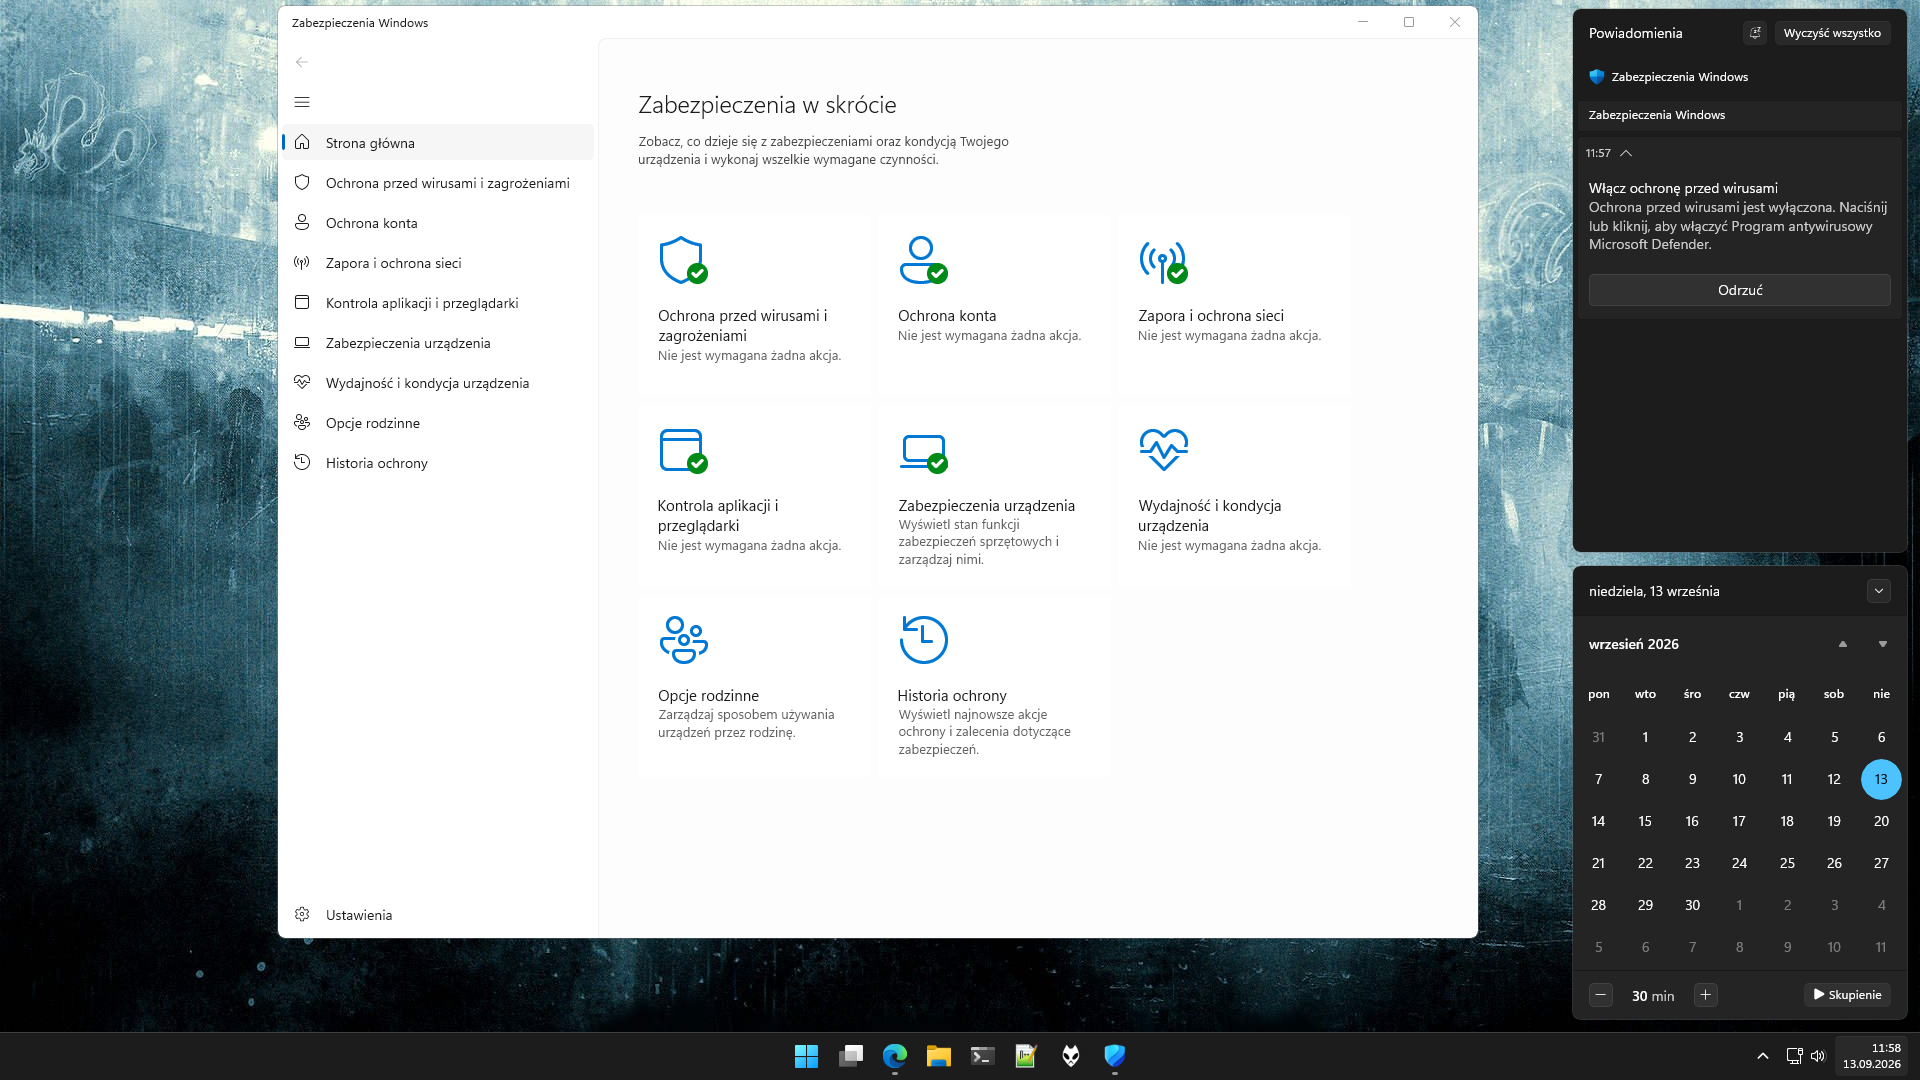Open Task View from taskbar

tap(850, 1056)
